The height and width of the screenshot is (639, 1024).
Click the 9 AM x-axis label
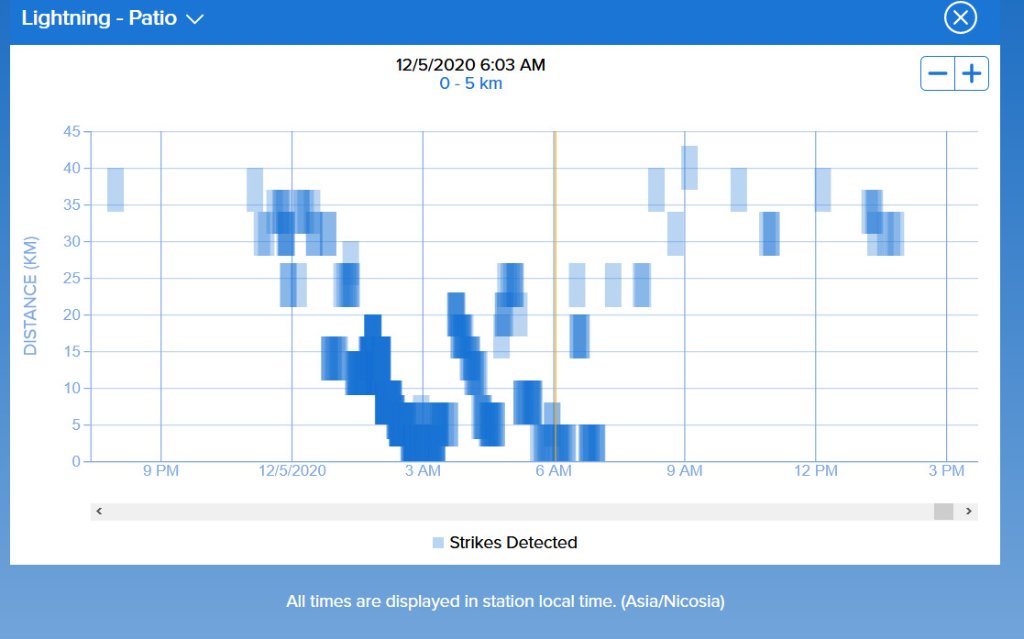tap(684, 471)
